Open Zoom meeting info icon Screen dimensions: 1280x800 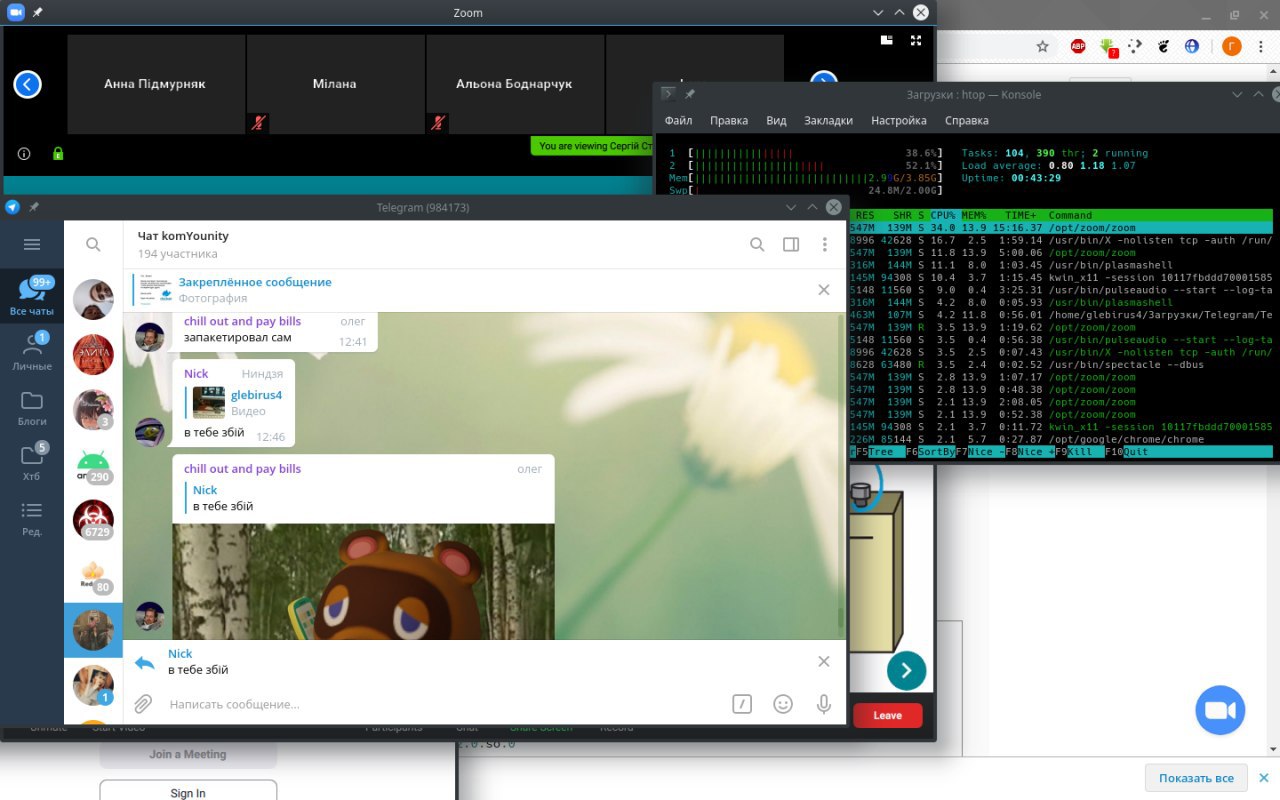coord(24,153)
